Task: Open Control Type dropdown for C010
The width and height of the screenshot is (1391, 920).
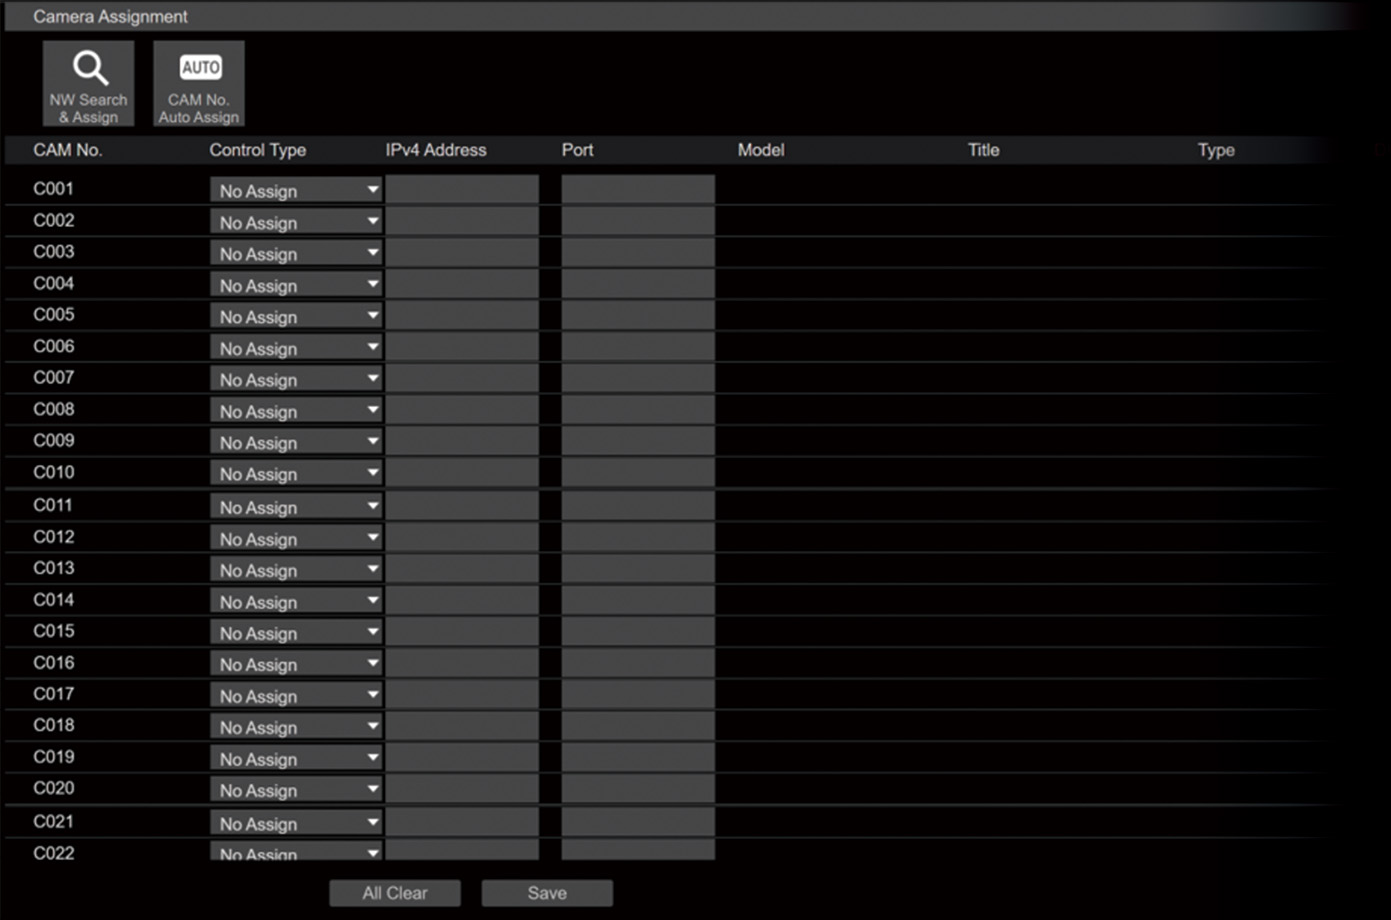Action: tap(296, 473)
